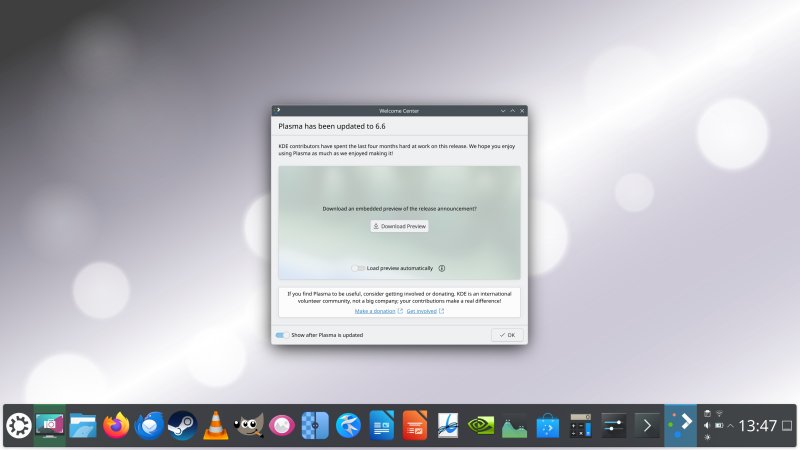Image resolution: width=800 pixels, height=450 pixels.
Task: Open the green mountain graph app icon
Action: [x=514, y=427]
